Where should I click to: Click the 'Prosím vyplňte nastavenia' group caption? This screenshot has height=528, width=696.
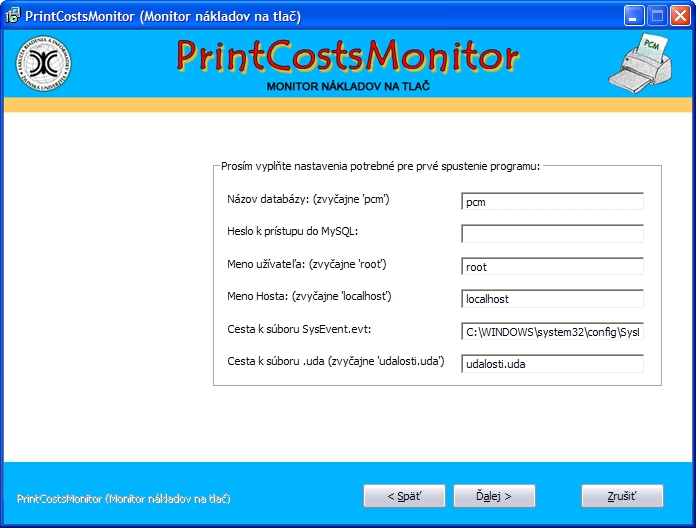[x=380, y=166]
